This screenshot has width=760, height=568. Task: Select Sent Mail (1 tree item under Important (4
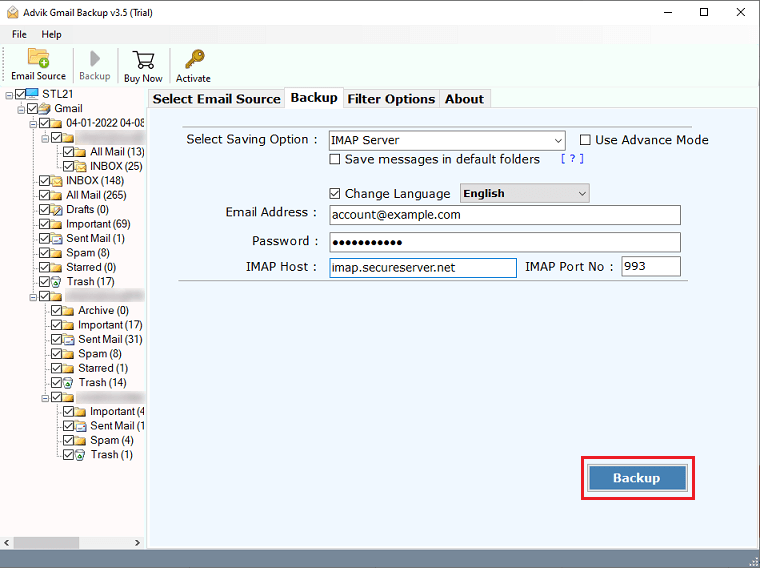pos(117,426)
